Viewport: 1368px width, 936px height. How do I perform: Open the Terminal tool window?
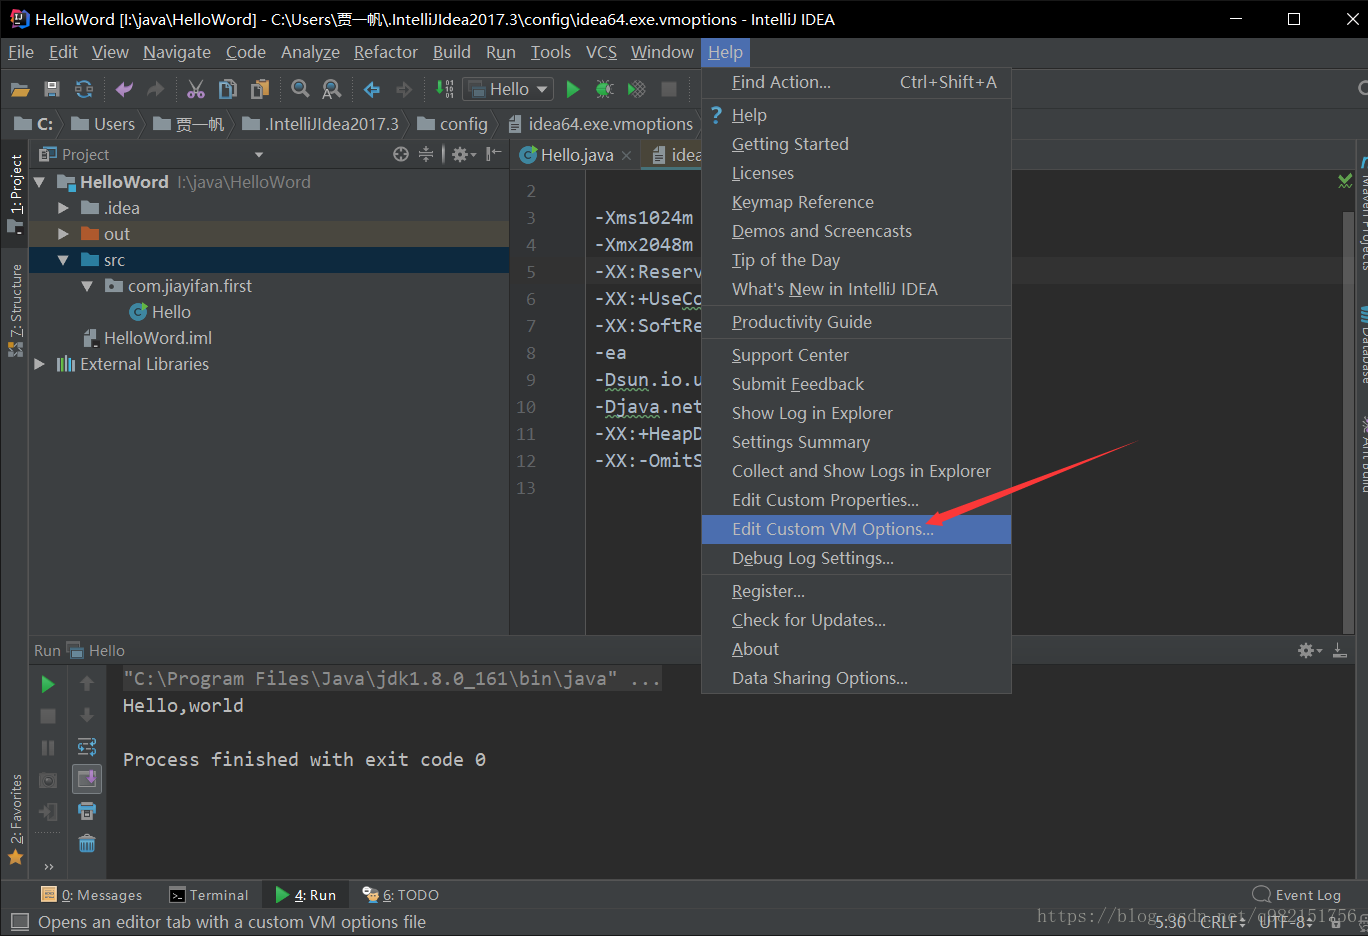(x=209, y=895)
